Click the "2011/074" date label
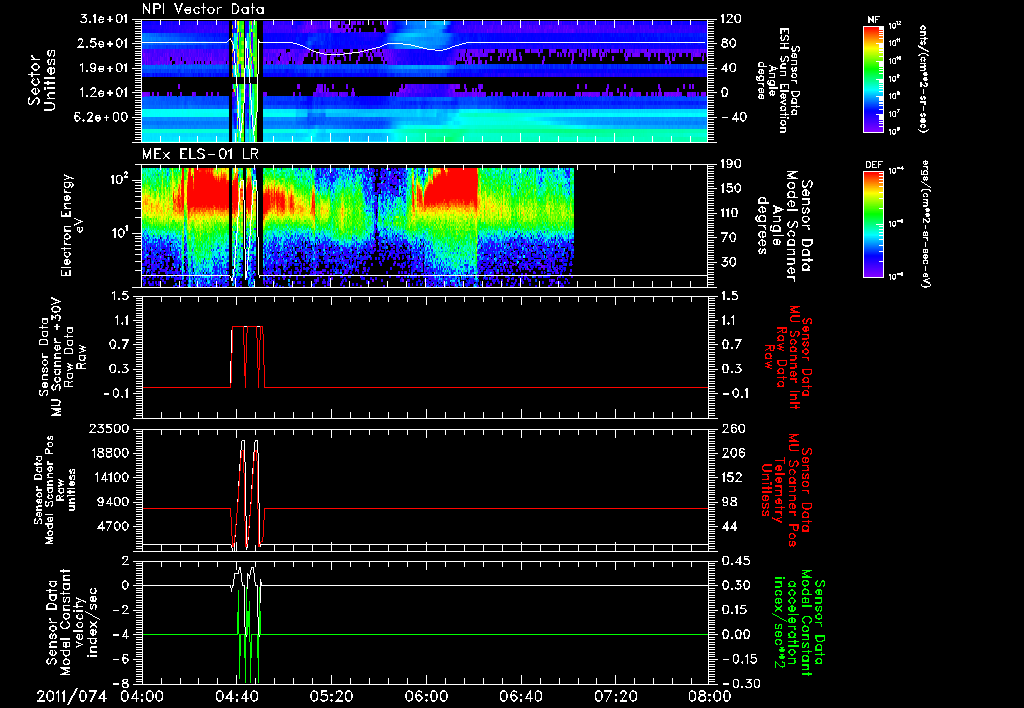This screenshot has height=708, width=1024. point(71,696)
